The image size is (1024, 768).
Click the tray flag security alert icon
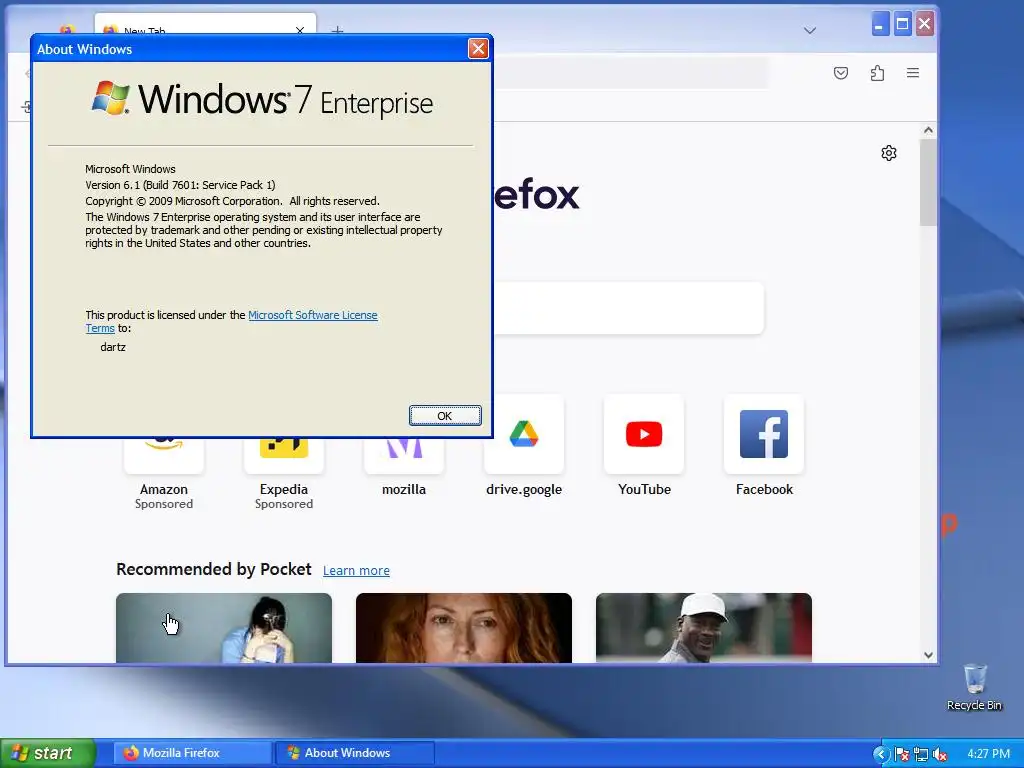click(x=902, y=755)
